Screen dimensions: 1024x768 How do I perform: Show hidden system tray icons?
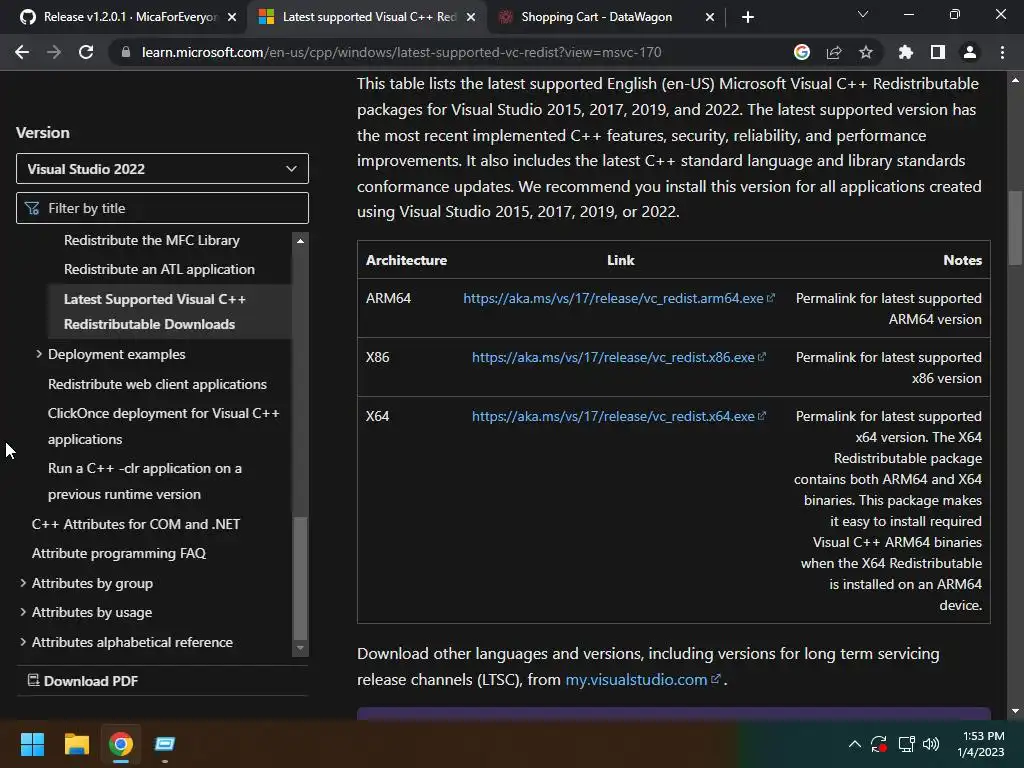coord(854,744)
